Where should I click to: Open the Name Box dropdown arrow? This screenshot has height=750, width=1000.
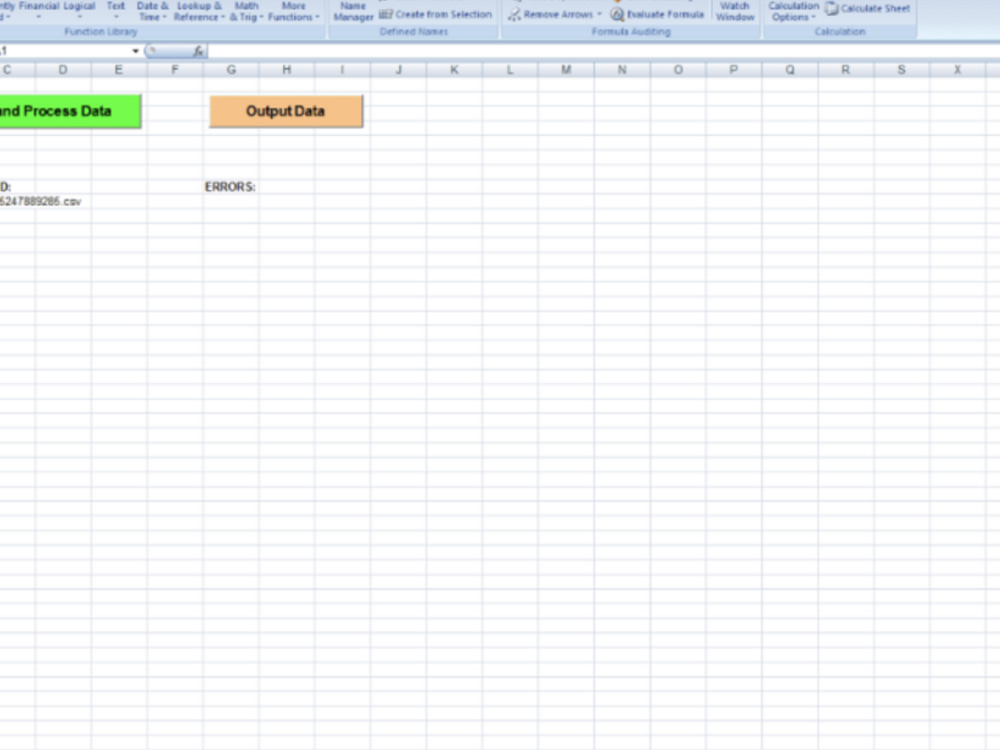pos(133,51)
